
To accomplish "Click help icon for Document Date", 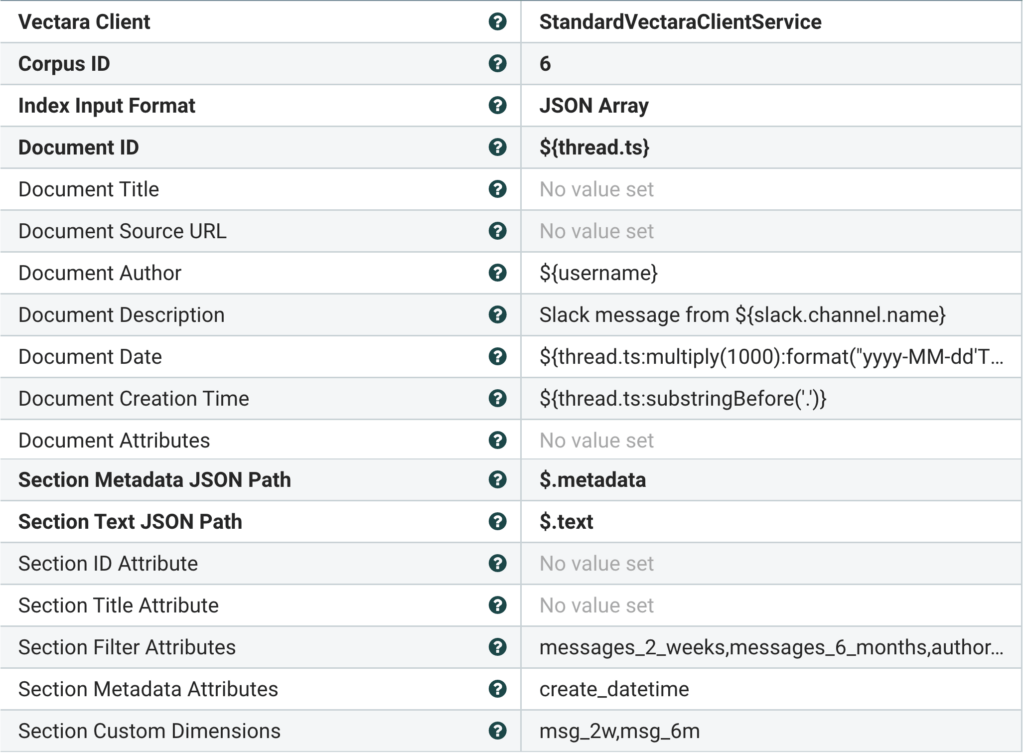I will pyautogui.click(x=497, y=357).
